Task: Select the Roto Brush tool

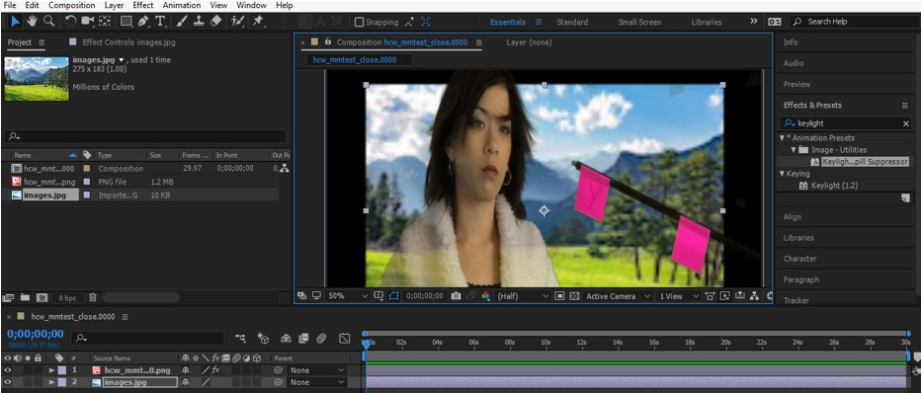Action: coord(237,21)
